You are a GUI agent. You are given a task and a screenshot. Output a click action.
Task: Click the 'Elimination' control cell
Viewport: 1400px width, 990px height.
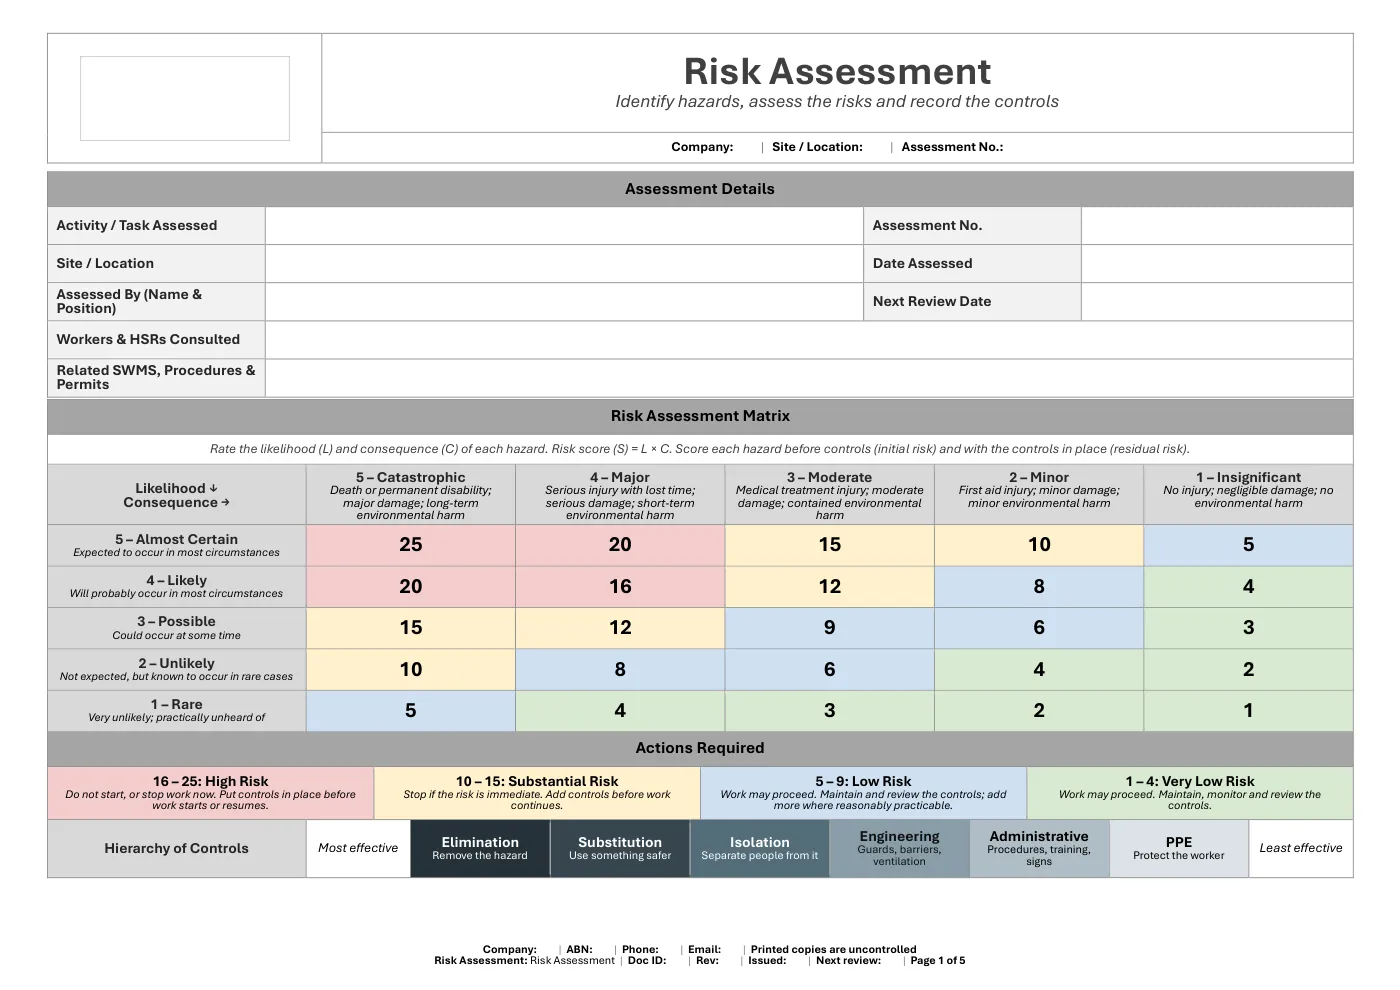point(480,849)
